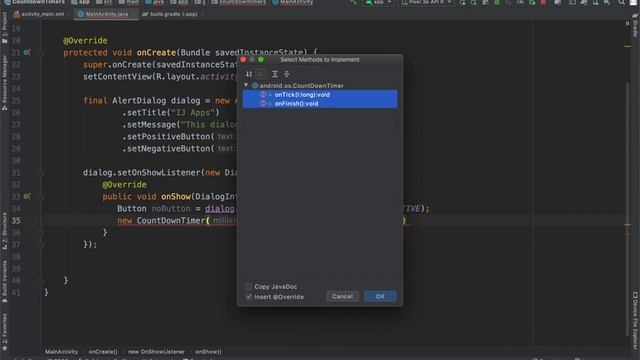Click the Make Project hammer icon
Viewport: 640px width, 360px height.
point(353,2)
